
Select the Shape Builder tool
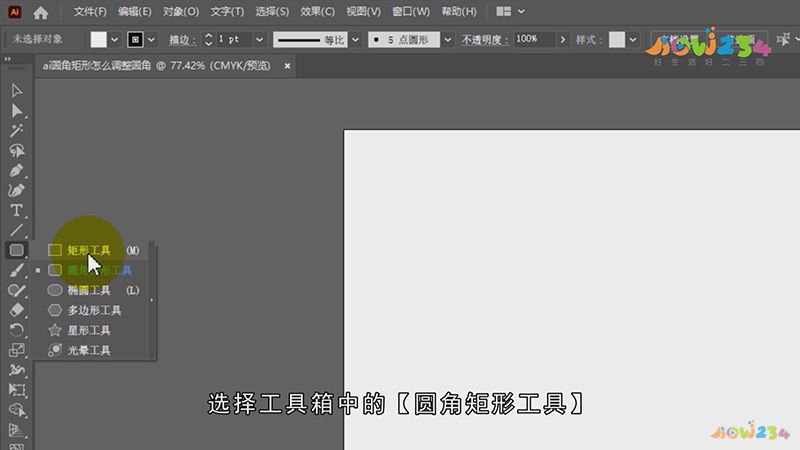(16, 410)
